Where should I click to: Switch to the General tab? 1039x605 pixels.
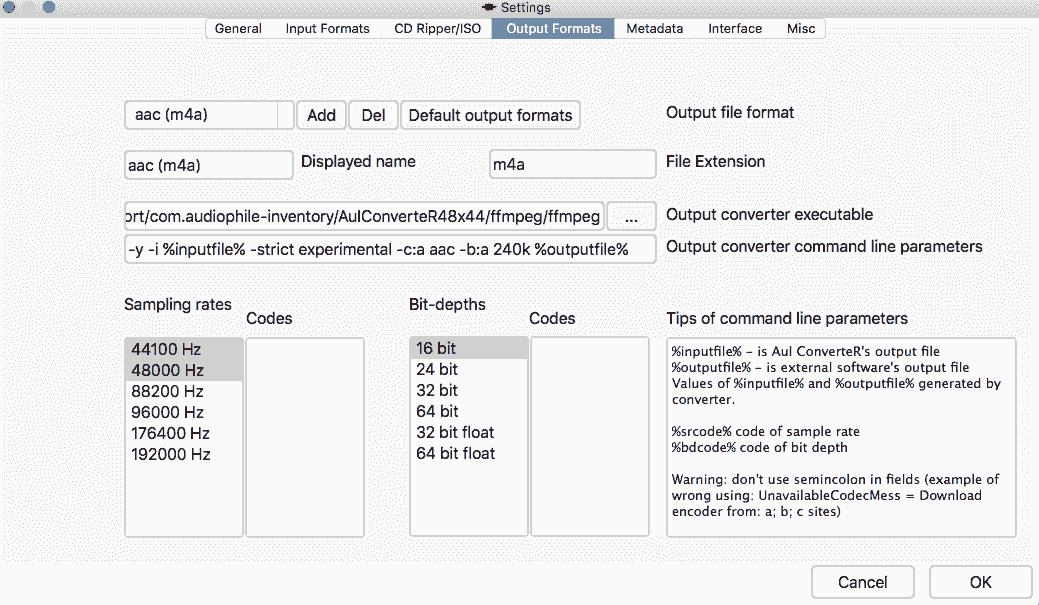tap(238, 28)
